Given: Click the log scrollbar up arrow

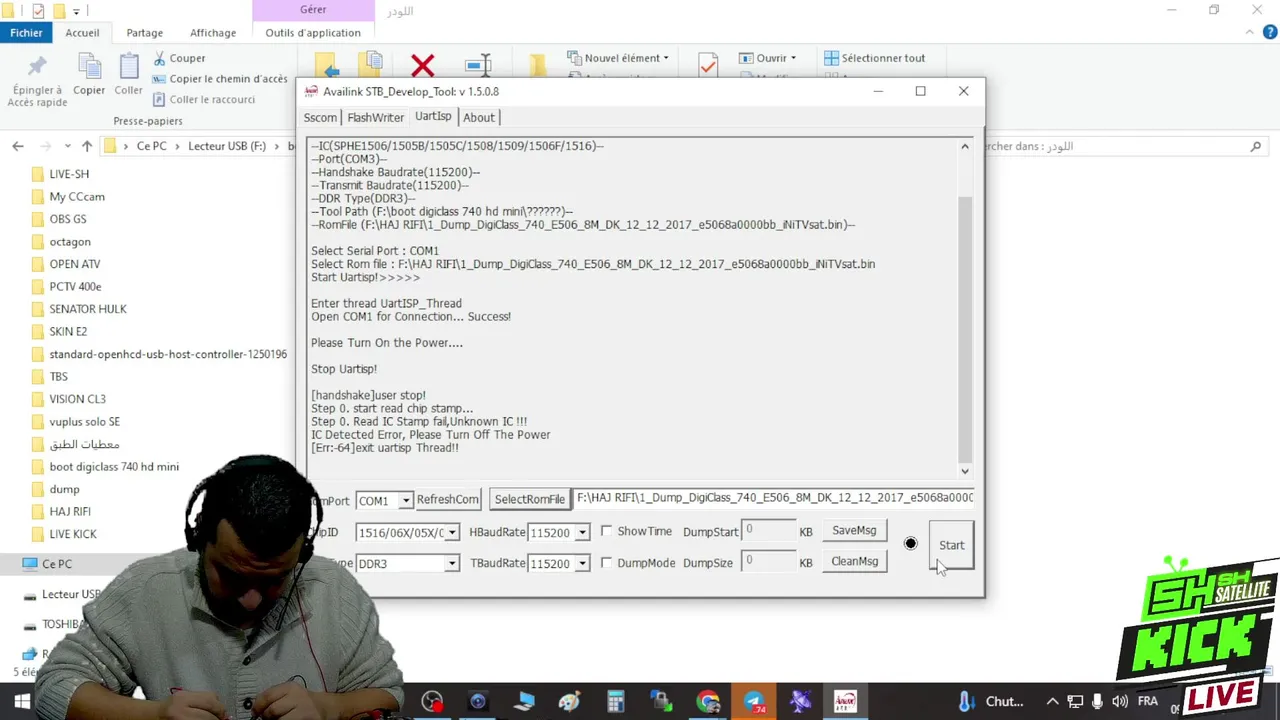Looking at the screenshot, I should coord(965,146).
